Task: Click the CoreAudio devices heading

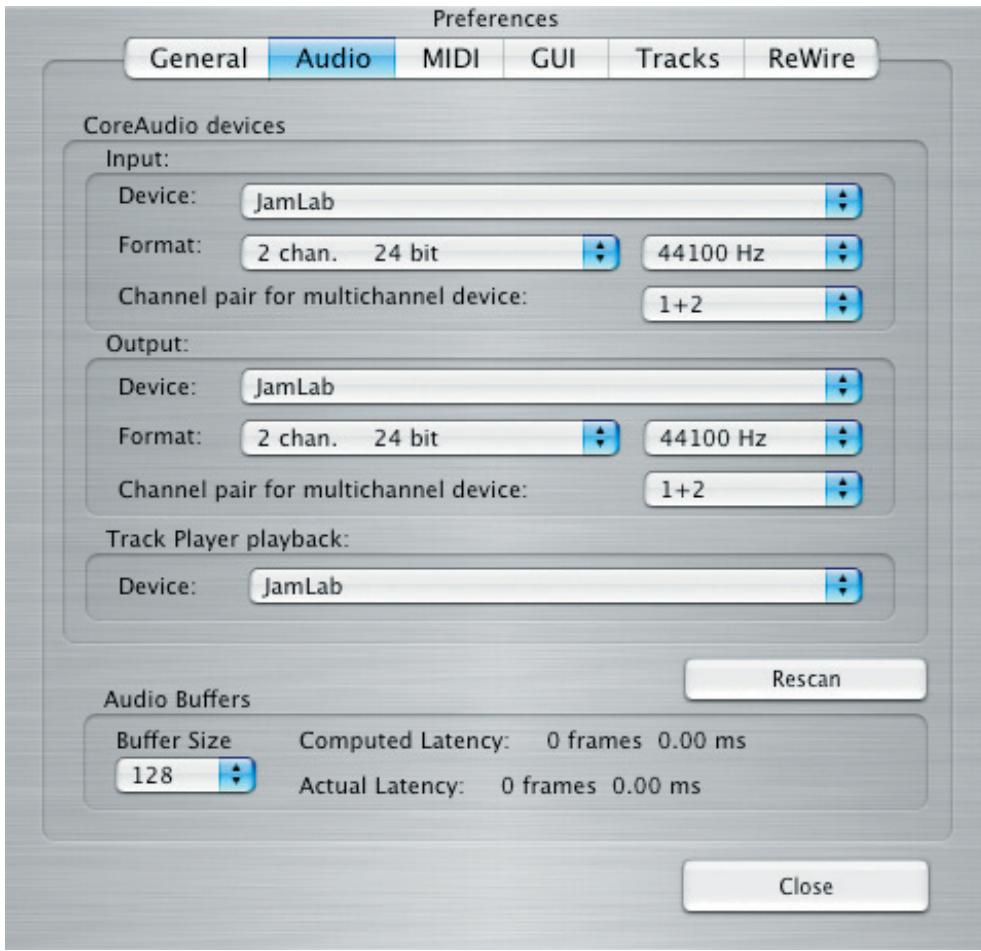Action: point(185,126)
